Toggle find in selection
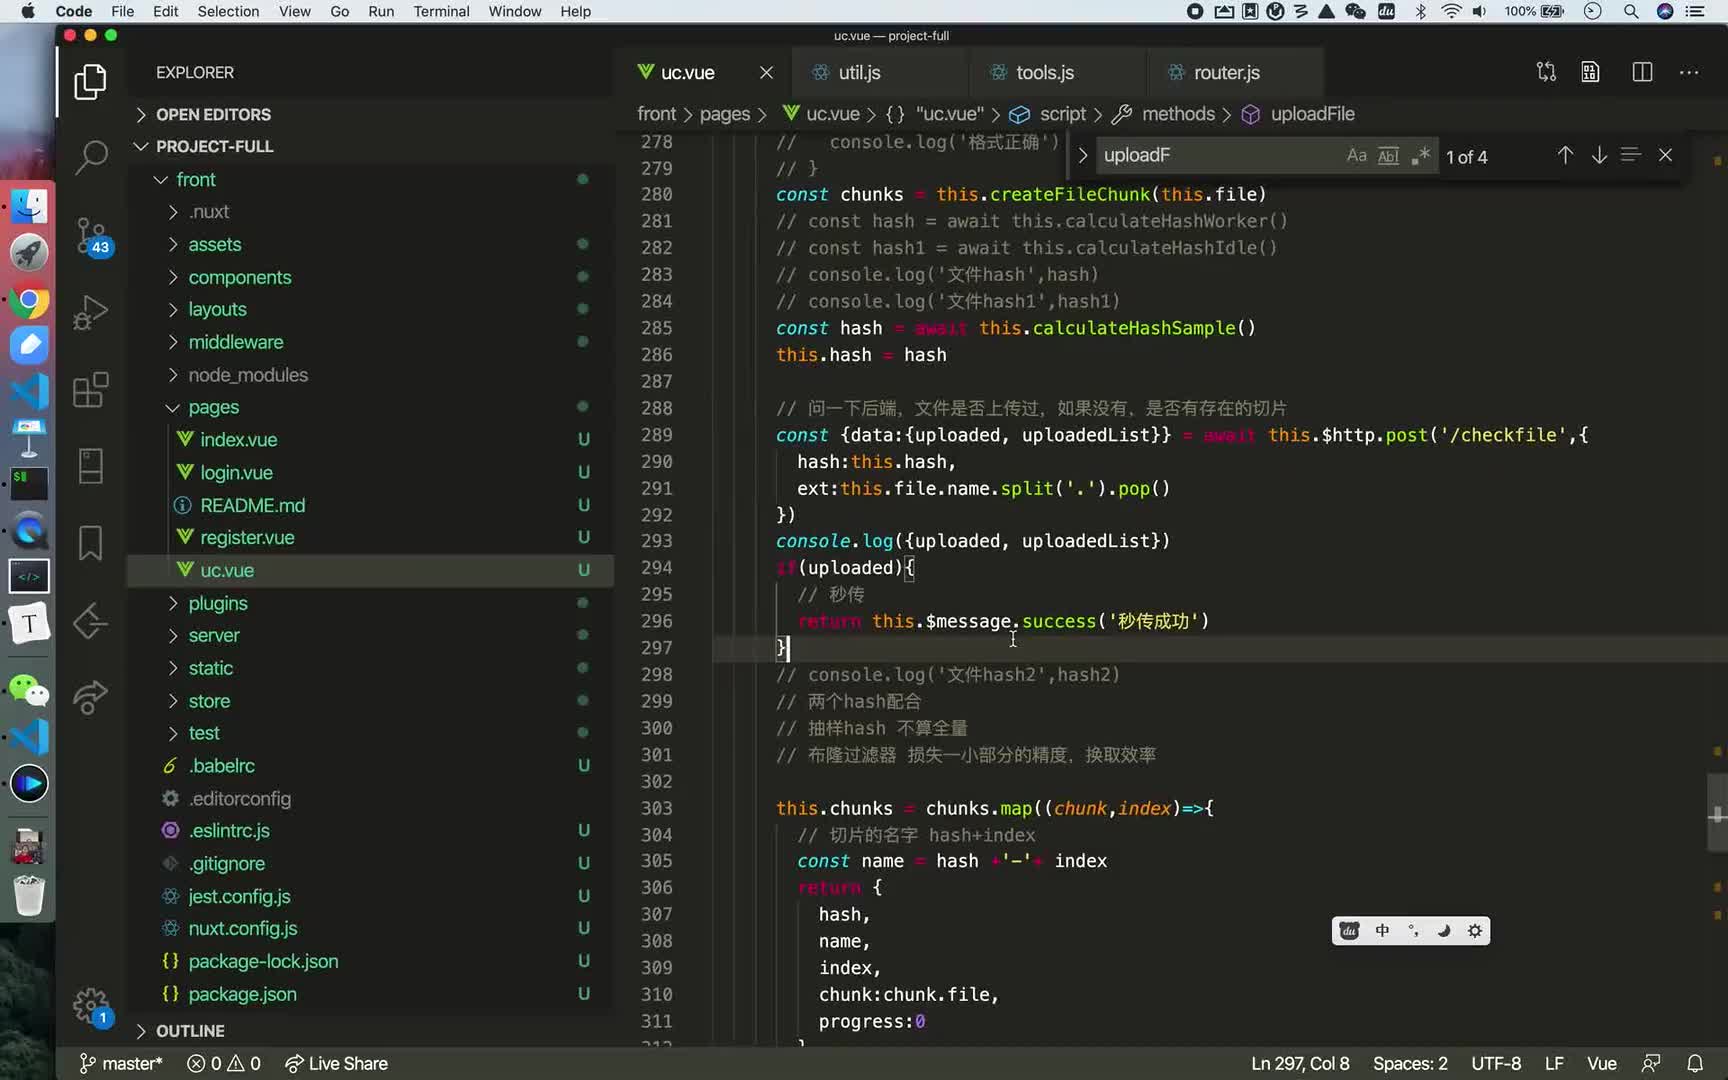Screen dimensions: 1728x1080 1631,155
